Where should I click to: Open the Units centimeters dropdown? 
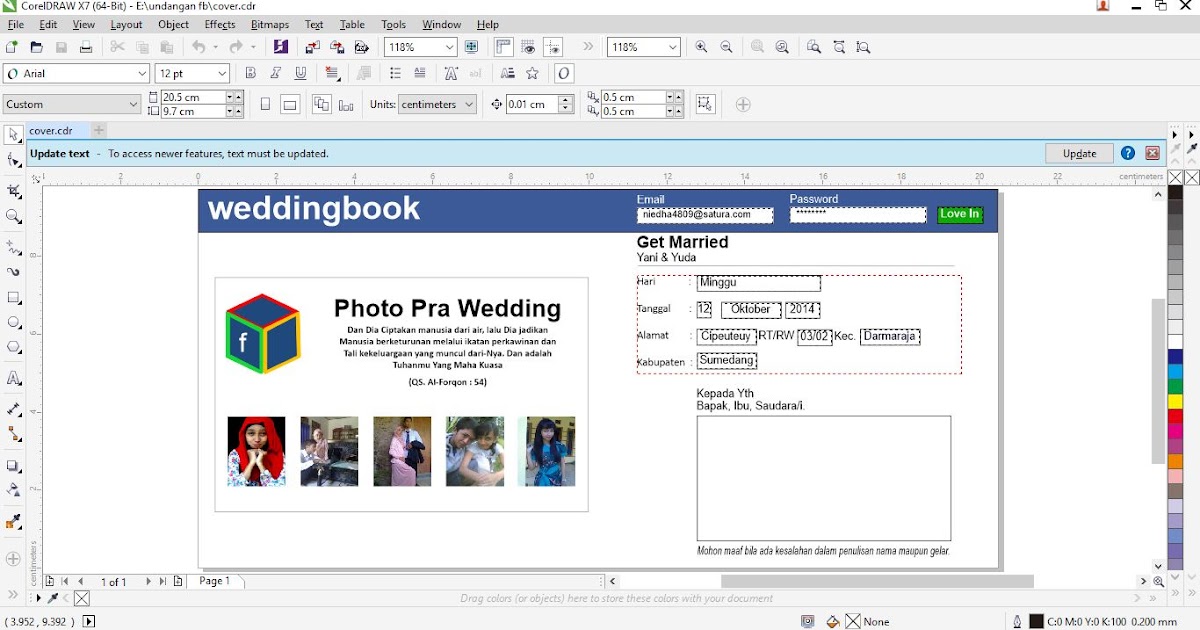click(x=468, y=104)
